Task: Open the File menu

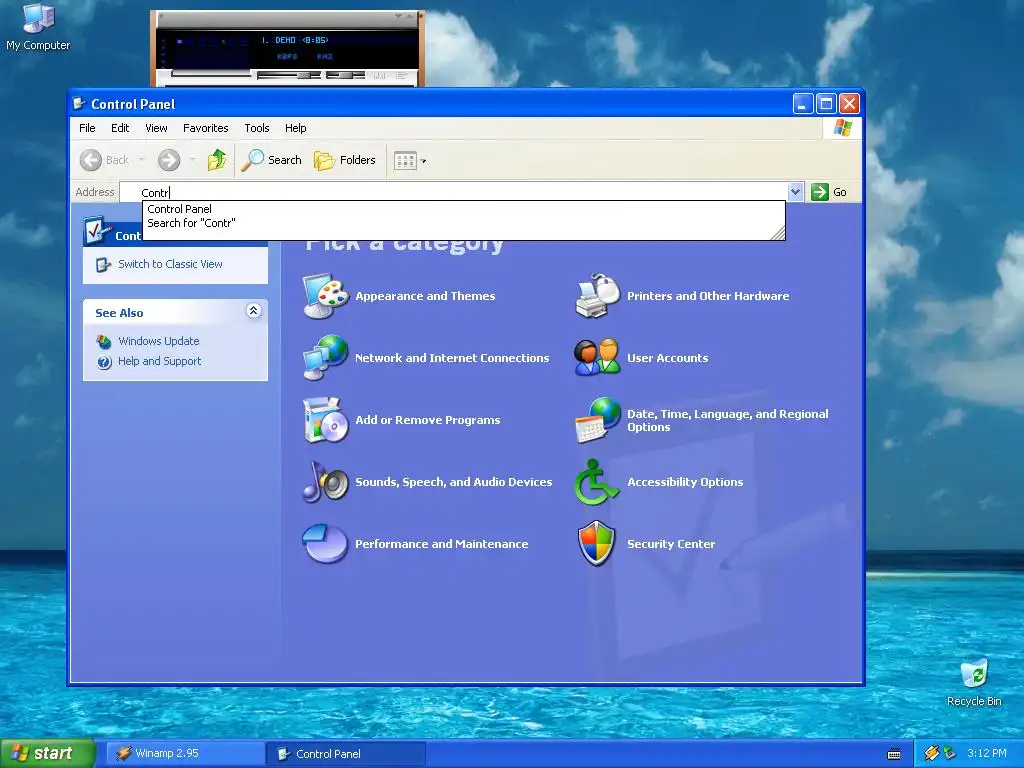Action: pos(87,128)
